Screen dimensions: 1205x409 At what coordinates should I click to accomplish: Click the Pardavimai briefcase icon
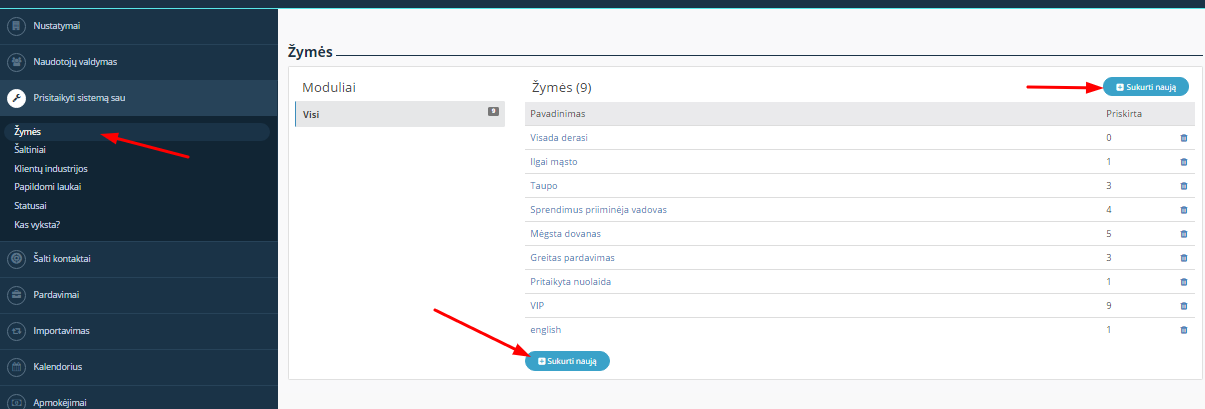[16, 295]
